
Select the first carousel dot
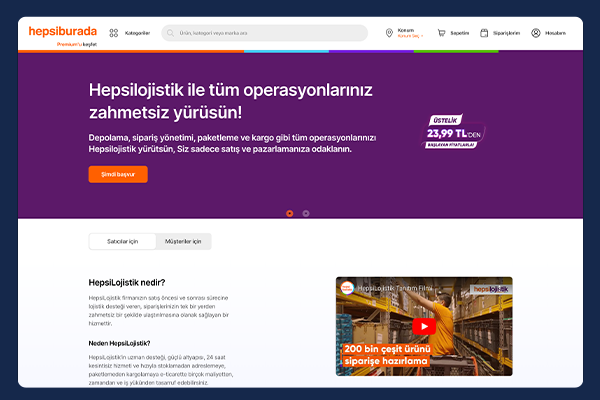pyautogui.click(x=290, y=213)
